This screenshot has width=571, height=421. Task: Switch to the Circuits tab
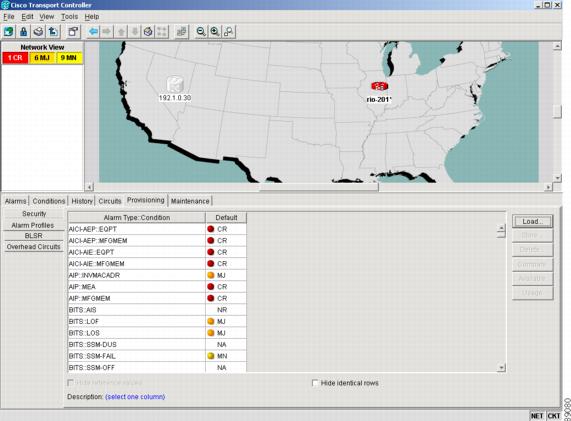(110, 201)
